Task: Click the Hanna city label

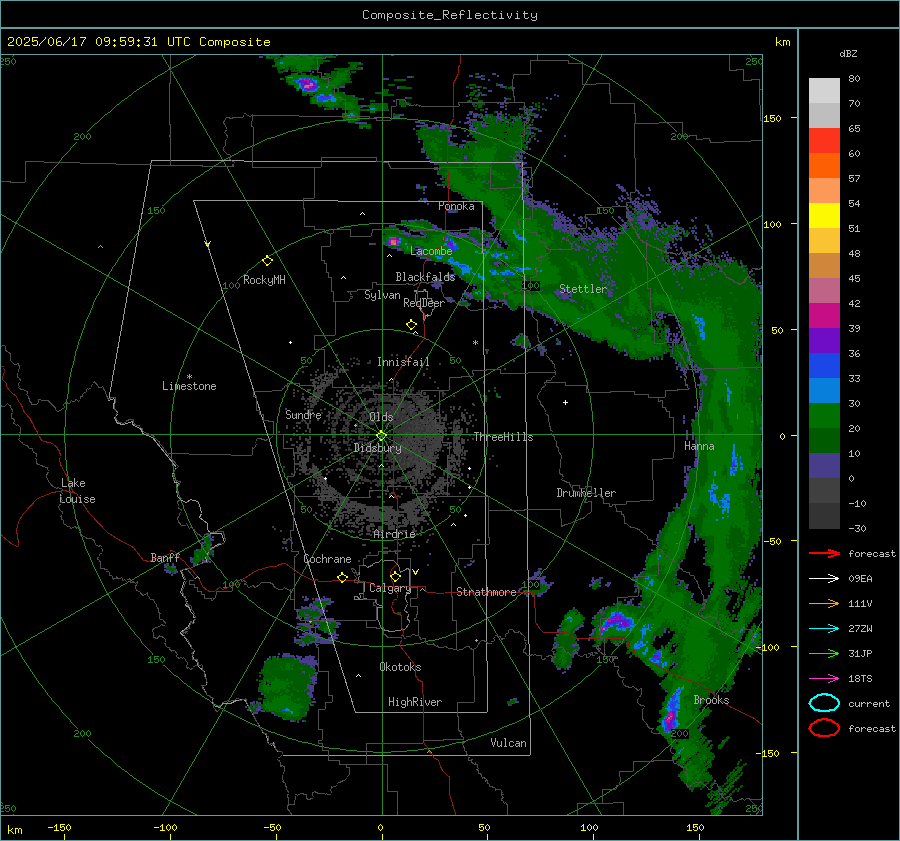Action: pyautogui.click(x=699, y=446)
